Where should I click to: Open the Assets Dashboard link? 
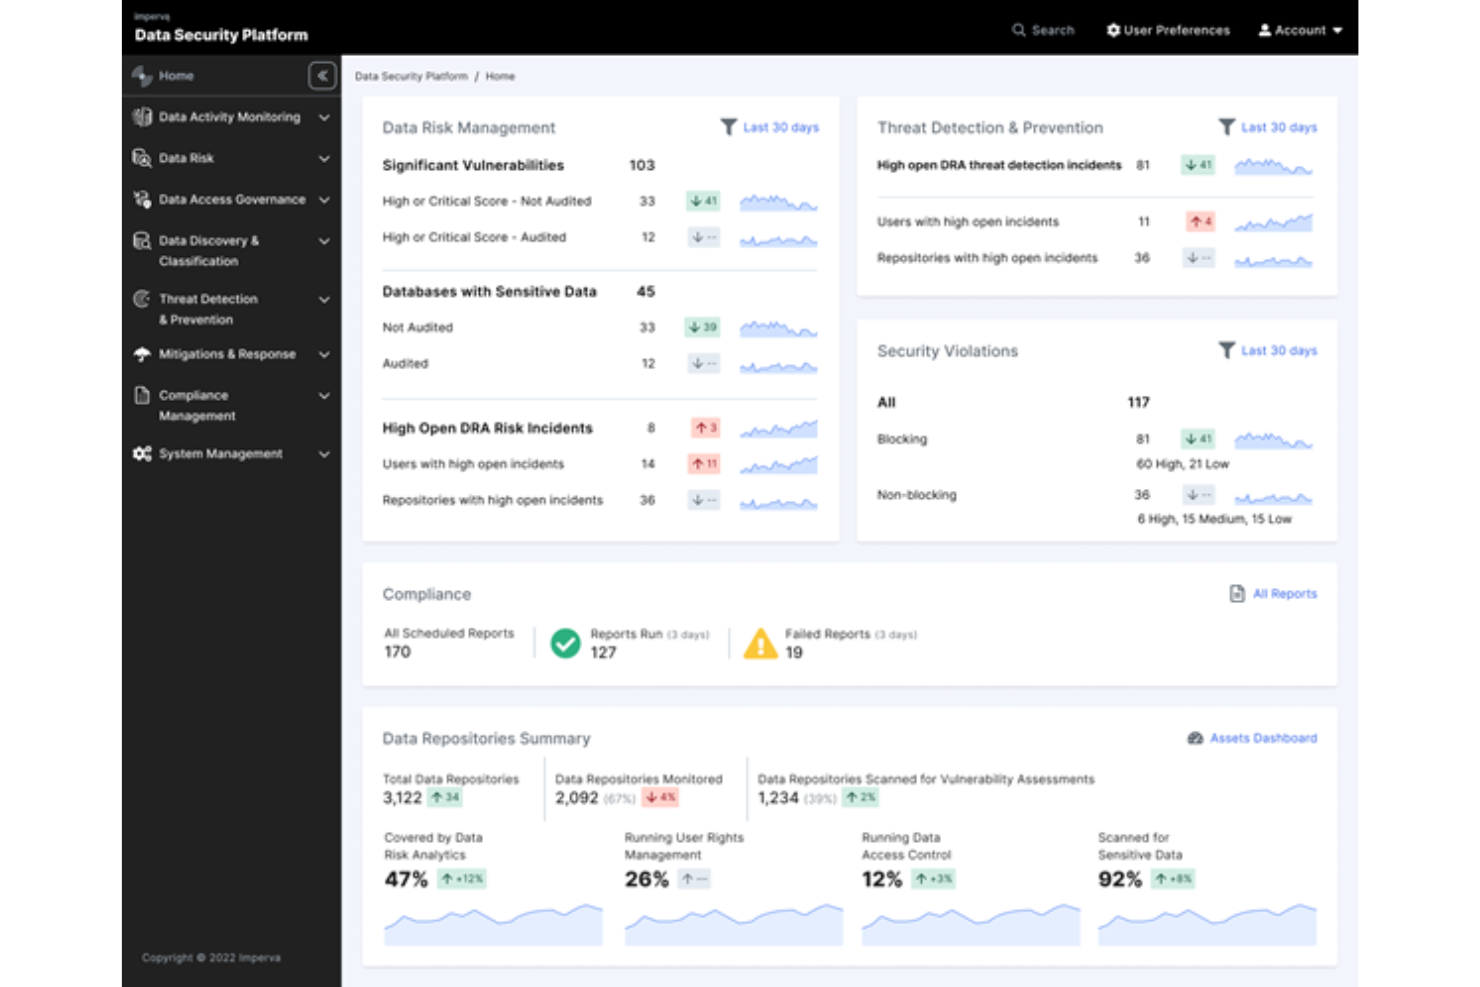[x=1263, y=738]
